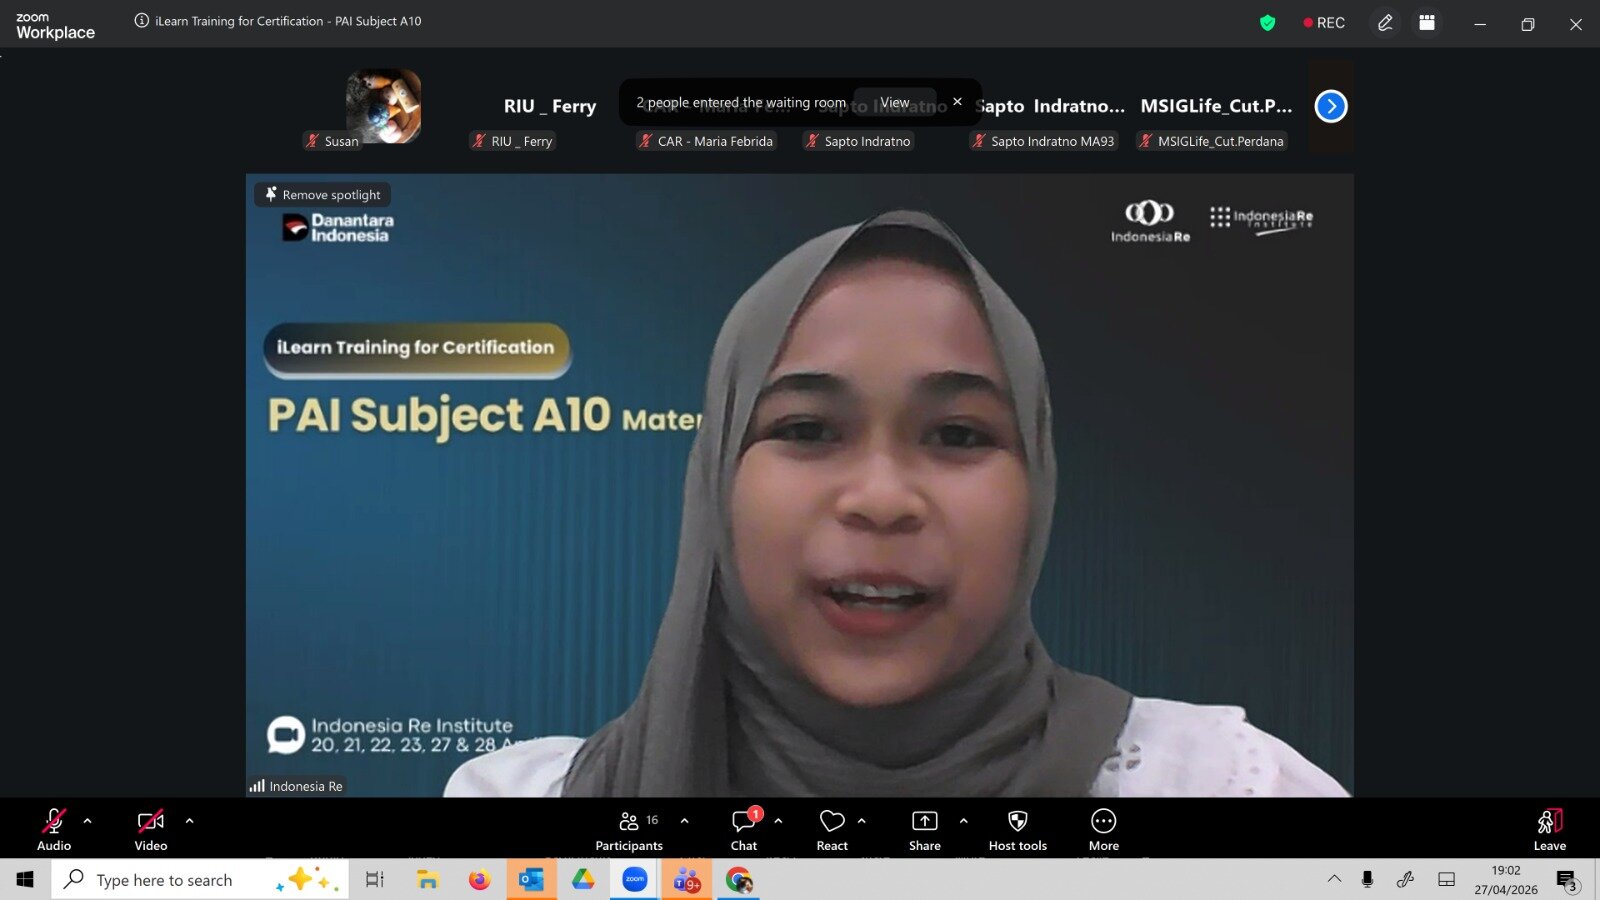1600x900 pixels.
Task: Remove spotlight from the speaker video
Action: click(323, 195)
